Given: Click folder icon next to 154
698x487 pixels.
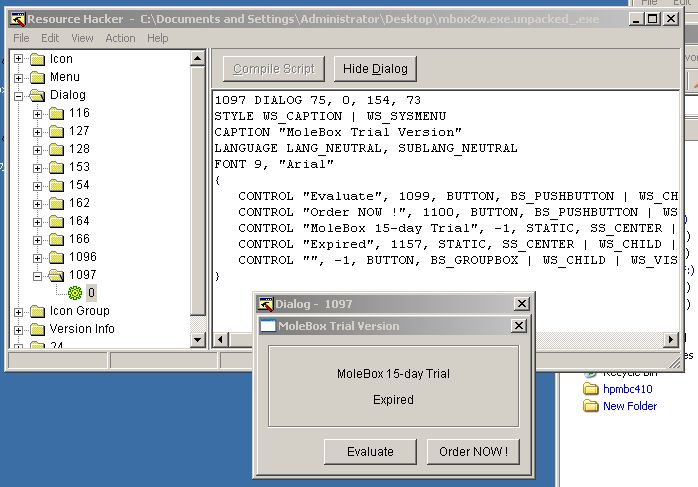Looking at the screenshot, I should (57, 185).
